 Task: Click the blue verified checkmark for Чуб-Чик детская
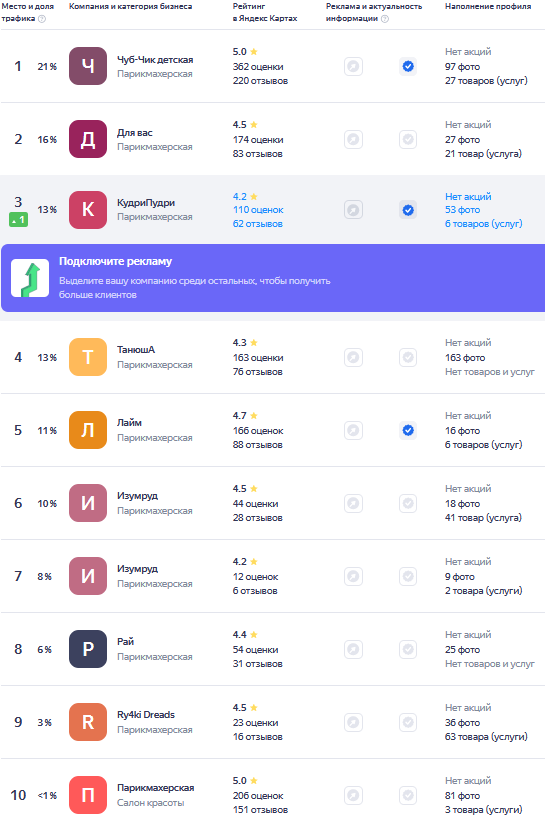point(408,66)
